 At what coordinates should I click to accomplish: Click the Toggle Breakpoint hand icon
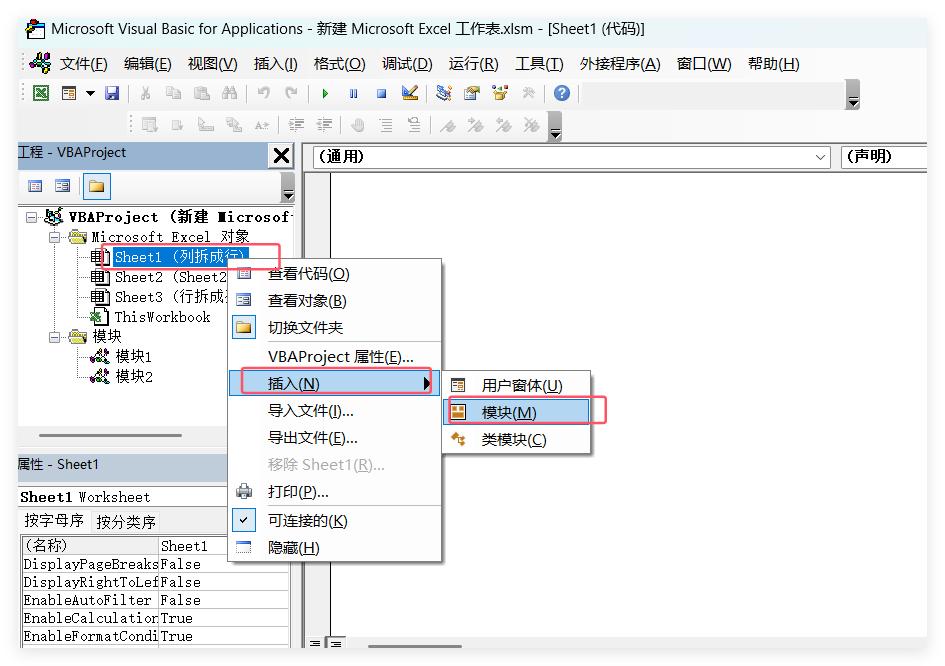357,125
